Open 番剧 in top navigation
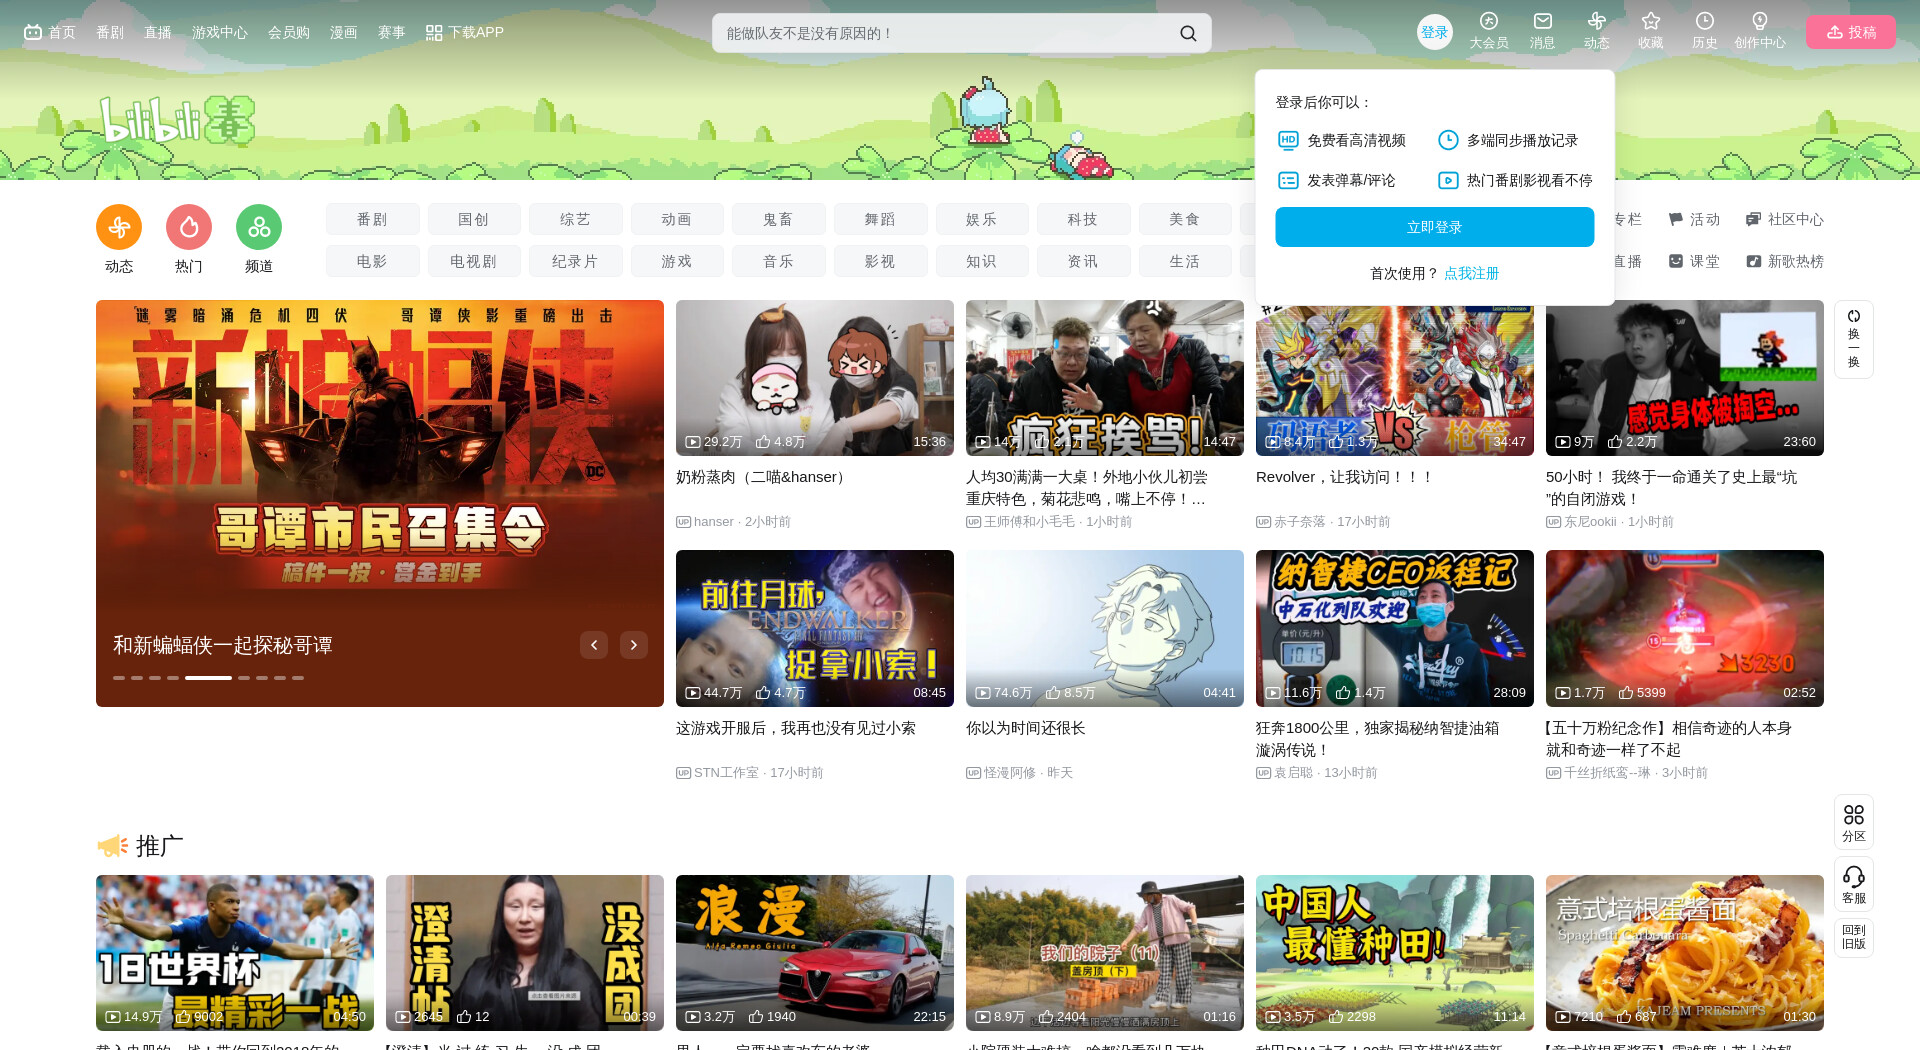The width and height of the screenshot is (1920, 1050). click(110, 32)
